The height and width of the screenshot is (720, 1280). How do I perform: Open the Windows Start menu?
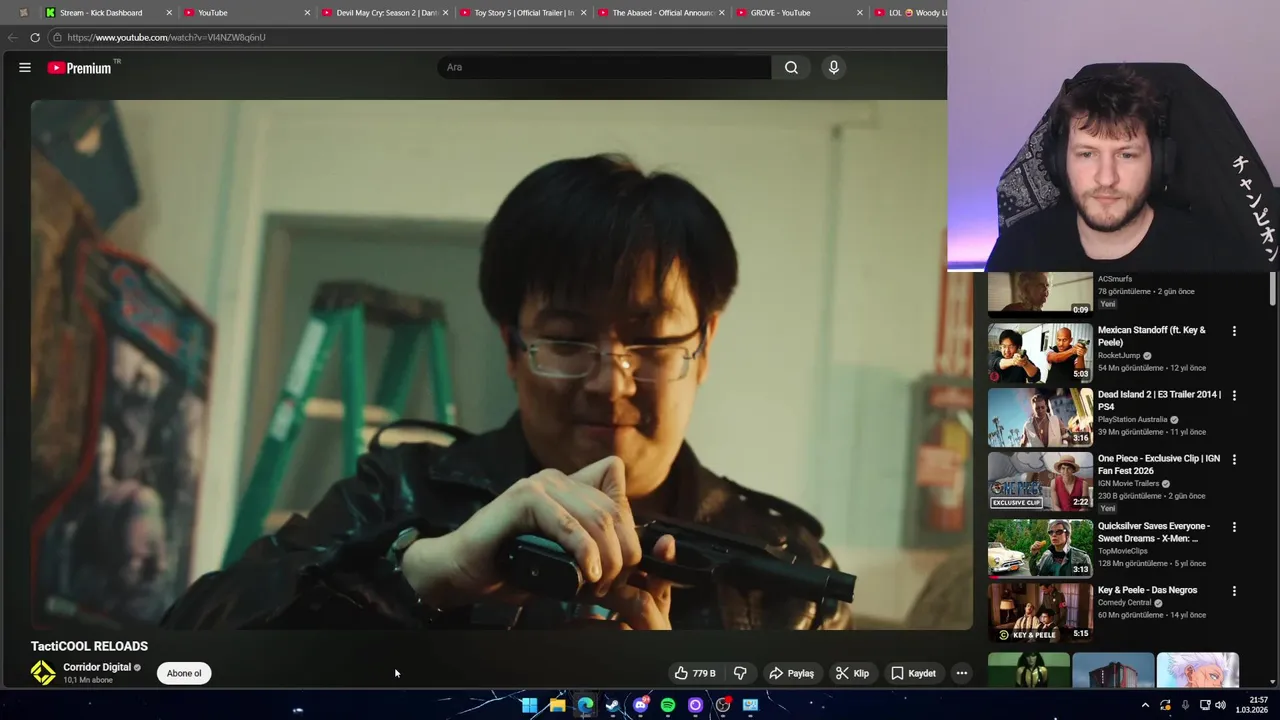coord(529,705)
